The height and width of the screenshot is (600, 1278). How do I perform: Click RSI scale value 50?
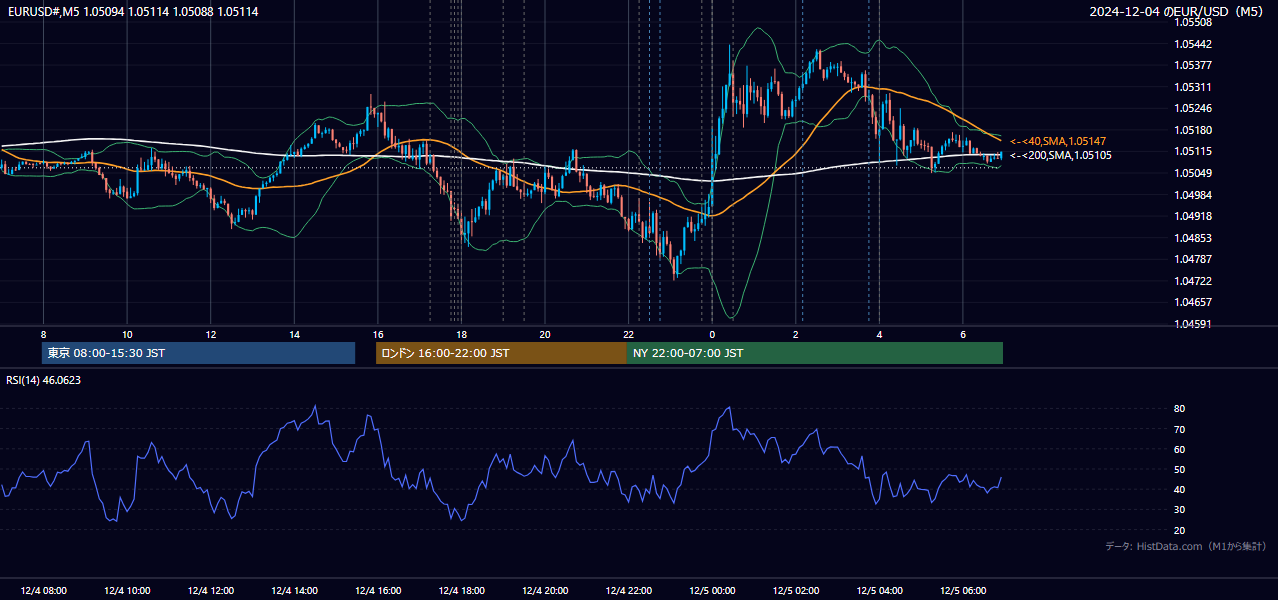1180,470
